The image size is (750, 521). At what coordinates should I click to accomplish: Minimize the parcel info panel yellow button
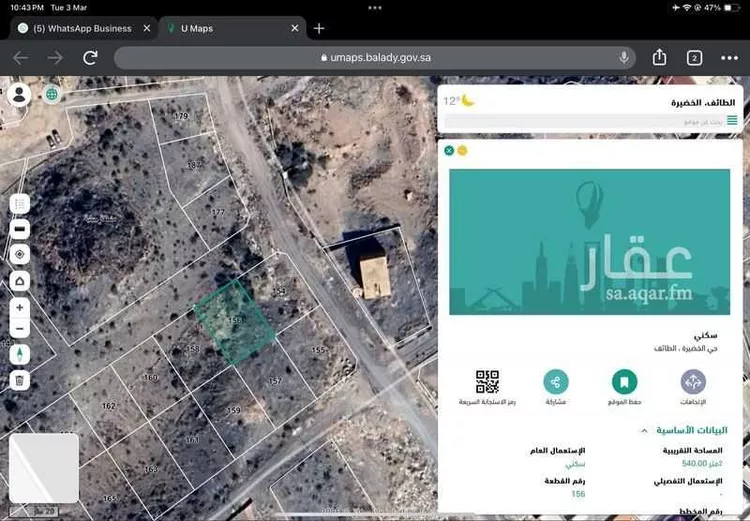pyautogui.click(x=462, y=151)
